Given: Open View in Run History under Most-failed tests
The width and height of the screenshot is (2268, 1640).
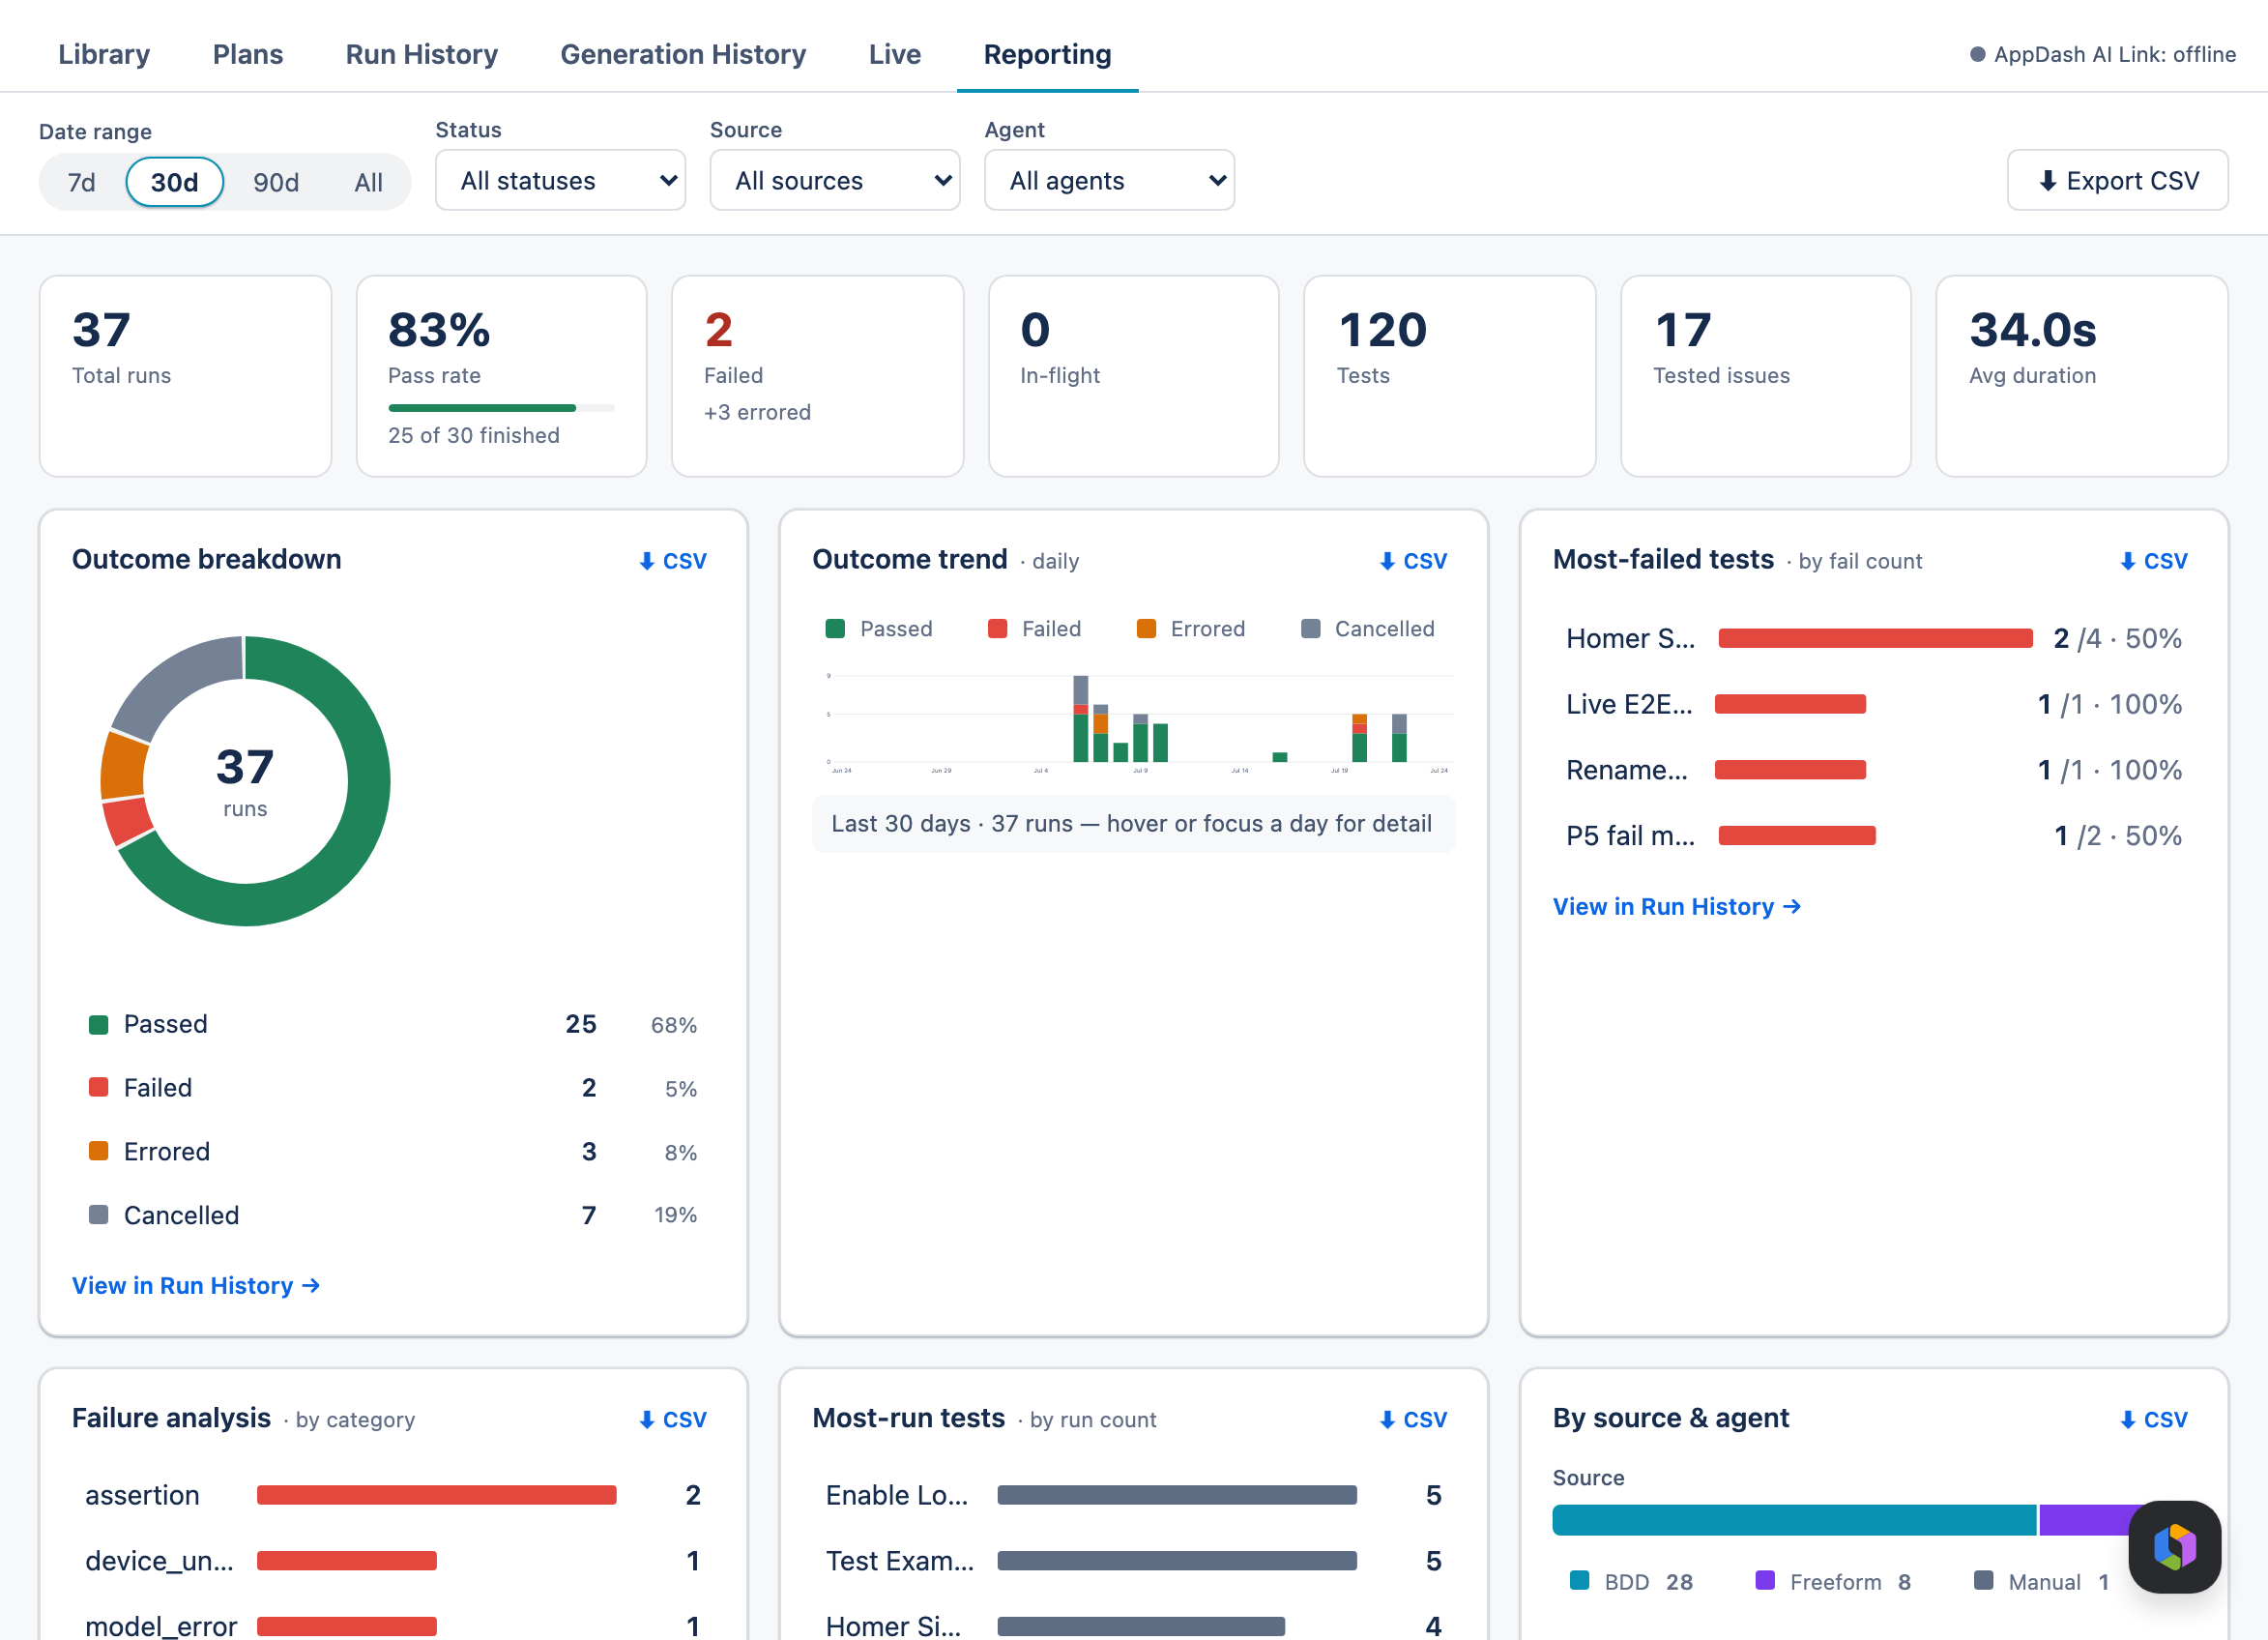Looking at the screenshot, I should [1676, 906].
